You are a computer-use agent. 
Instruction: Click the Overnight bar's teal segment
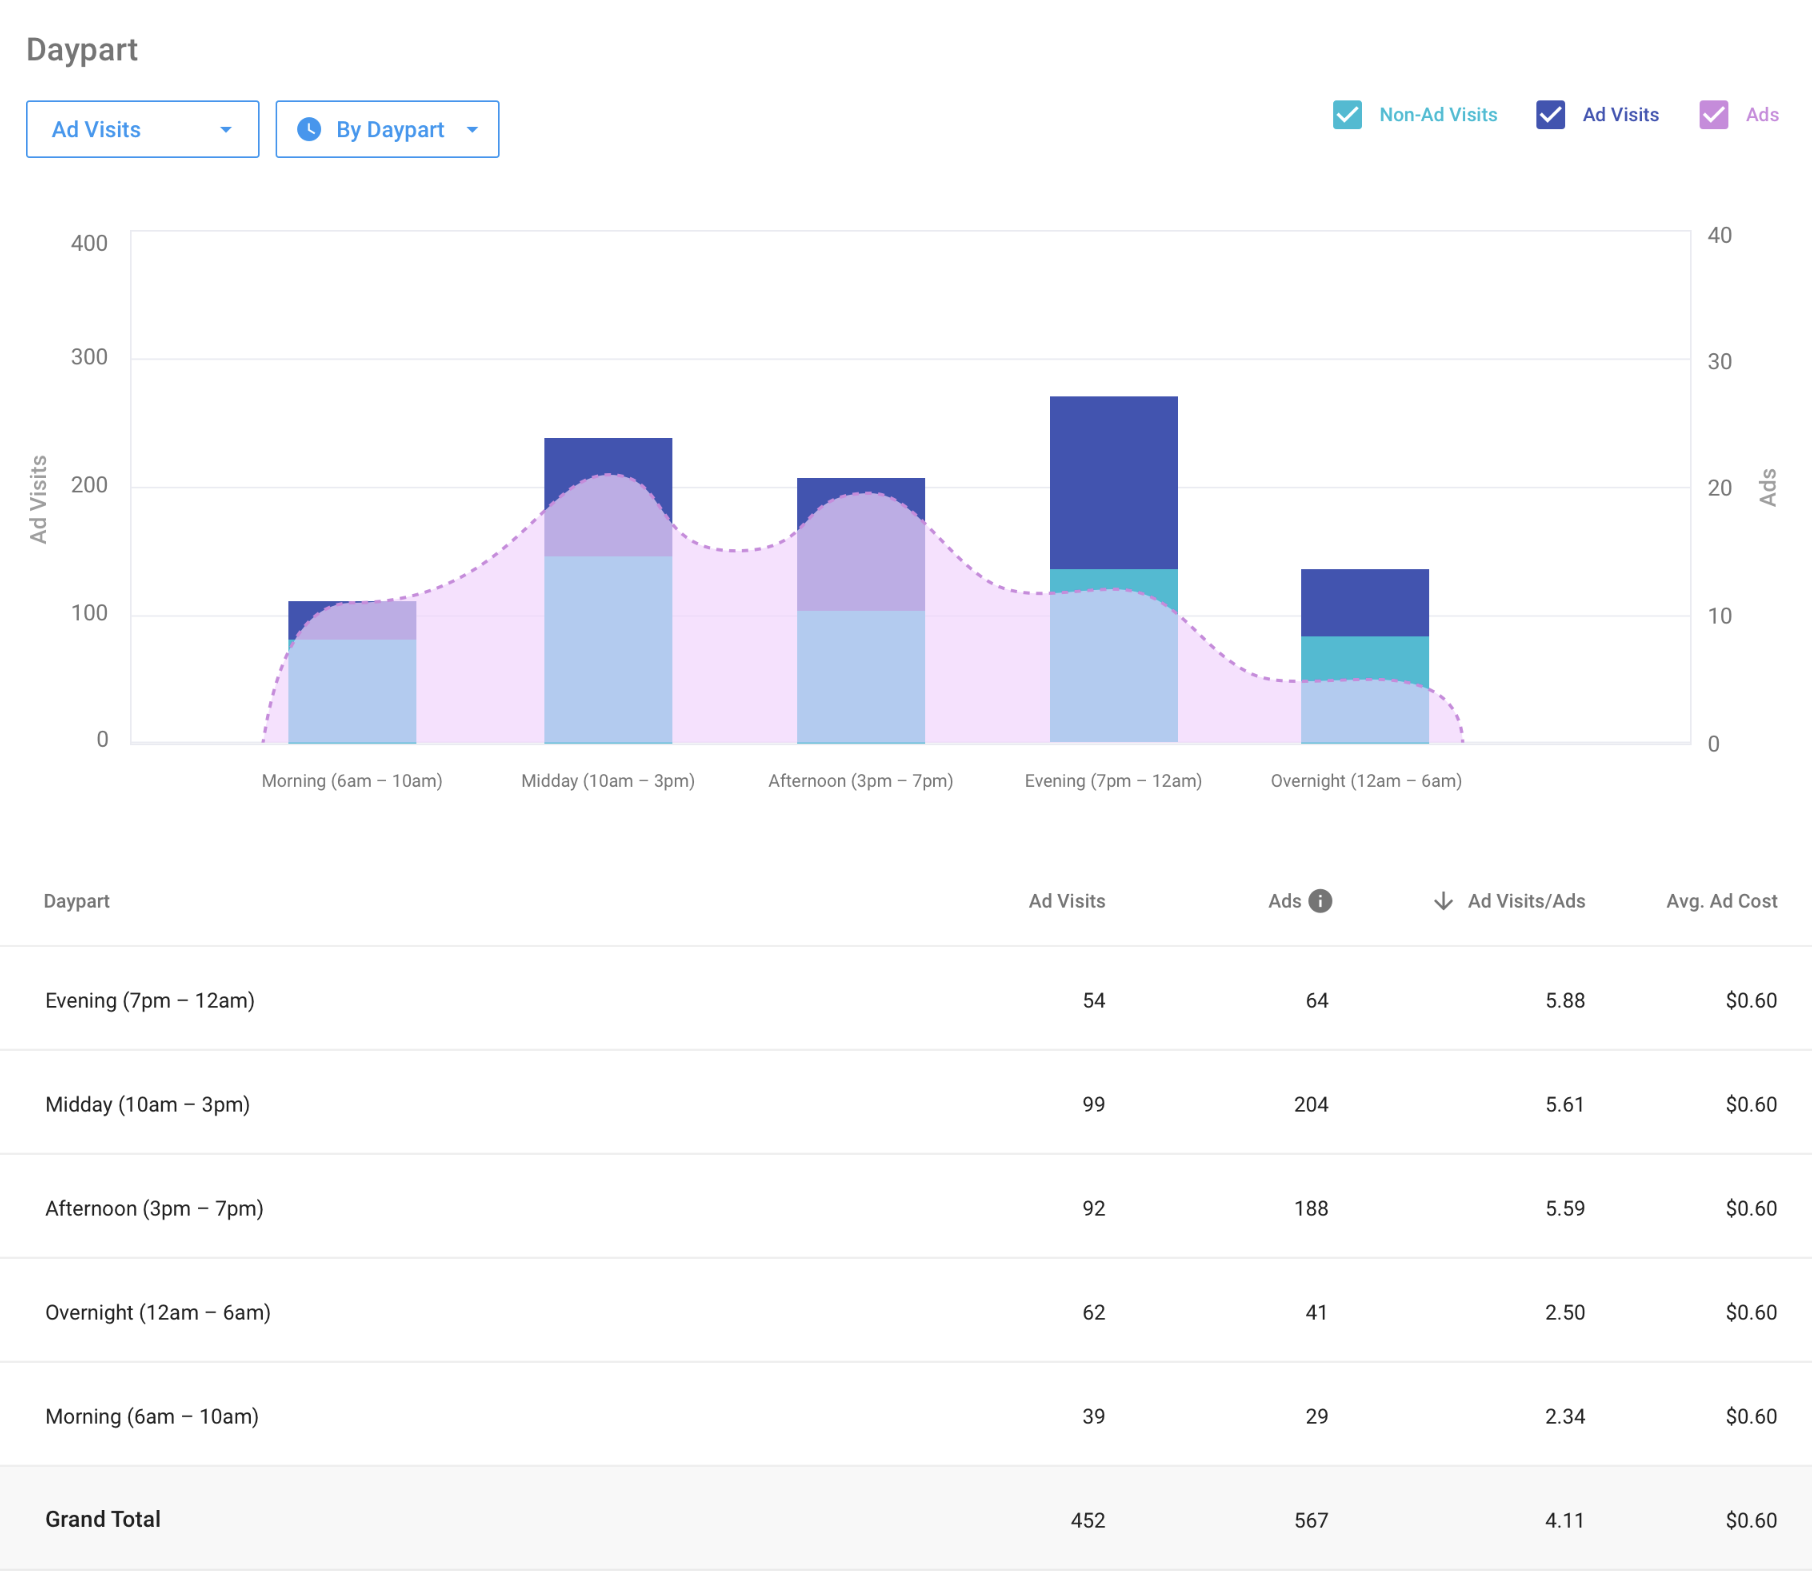(1364, 657)
